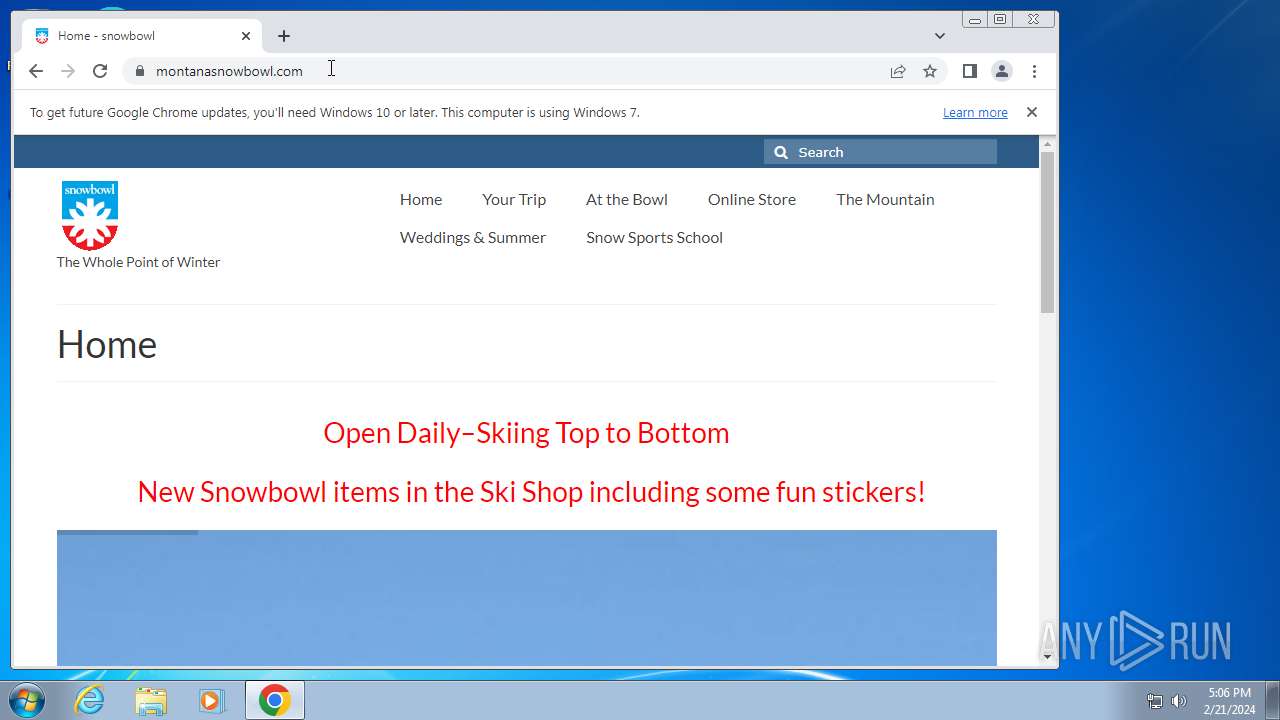Bookmark this tab with the star
The height and width of the screenshot is (720, 1280).
(930, 71)
